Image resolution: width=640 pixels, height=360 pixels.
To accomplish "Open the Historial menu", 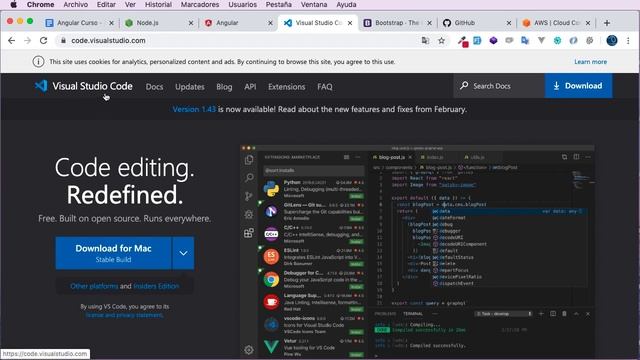I will [158, 4].
